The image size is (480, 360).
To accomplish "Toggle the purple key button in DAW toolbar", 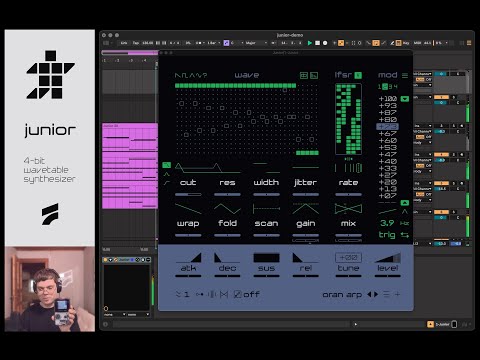I will point(226,43).
